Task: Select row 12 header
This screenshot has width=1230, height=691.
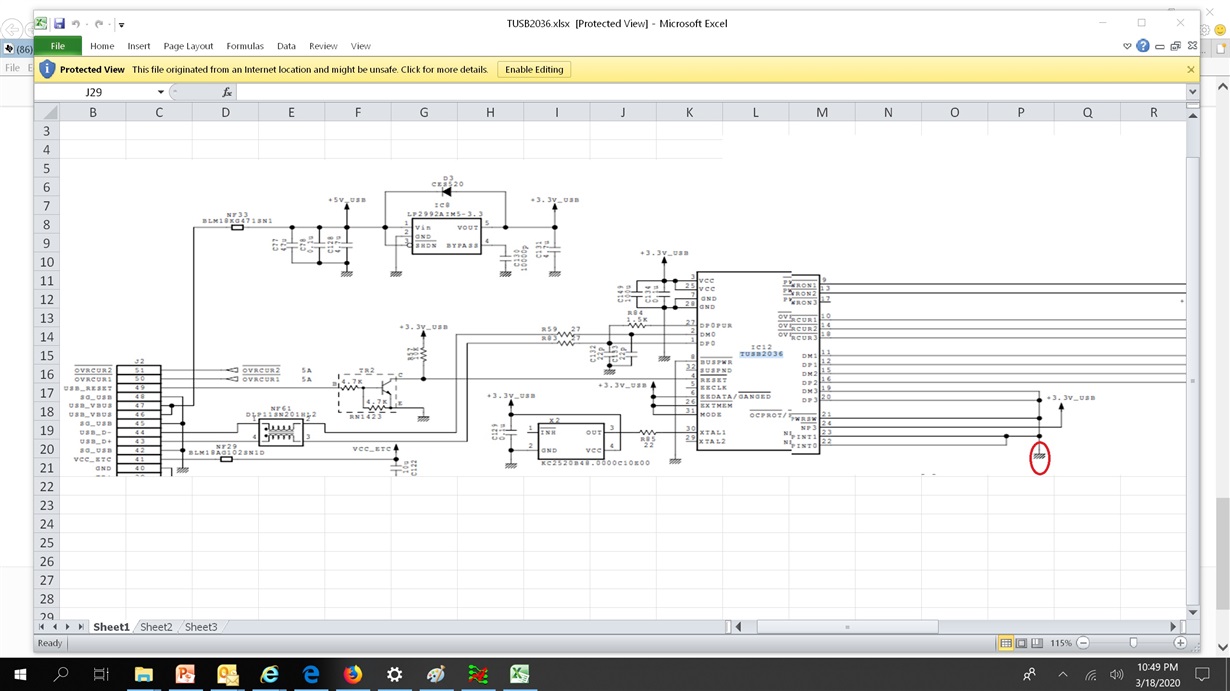Action: point(46,300)
